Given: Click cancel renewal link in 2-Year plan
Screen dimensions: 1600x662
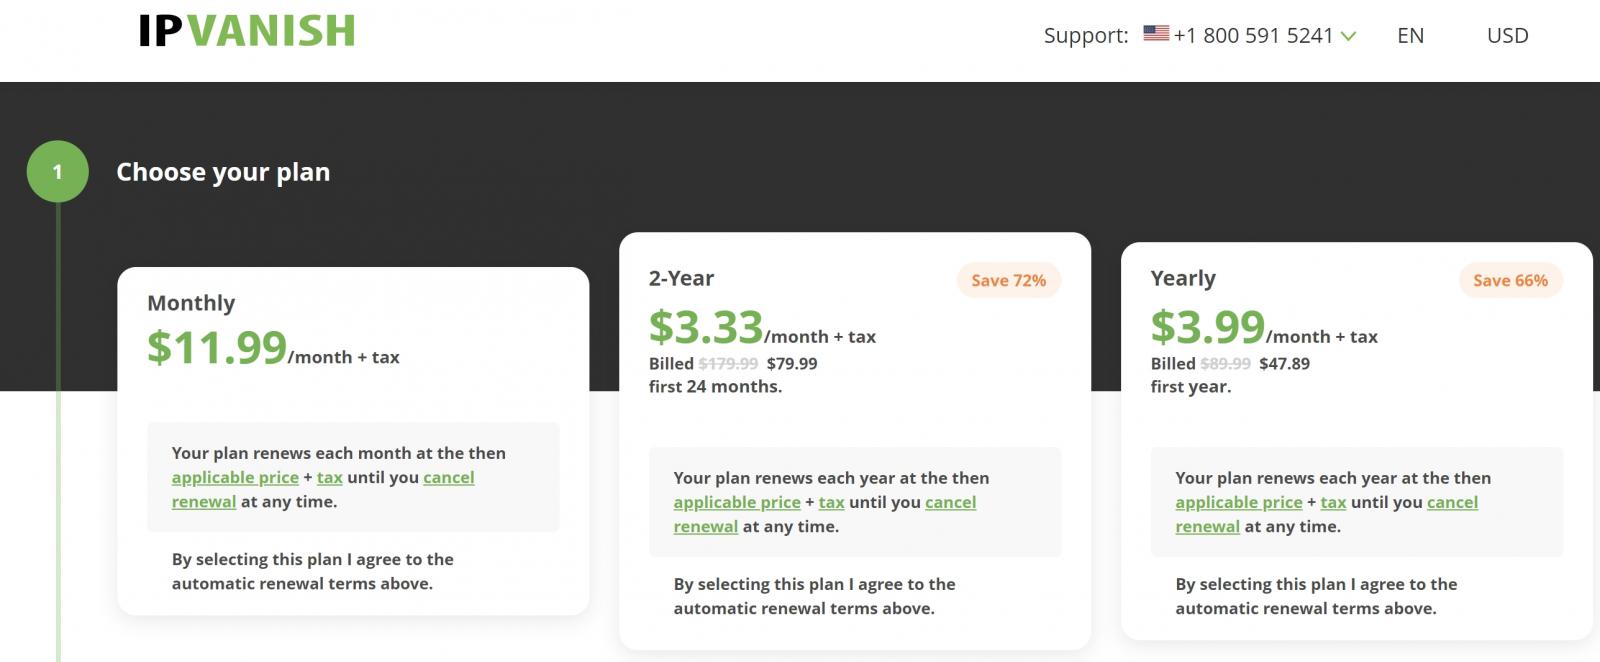Looking at the screenshot, I should click(x=950, y=503).
